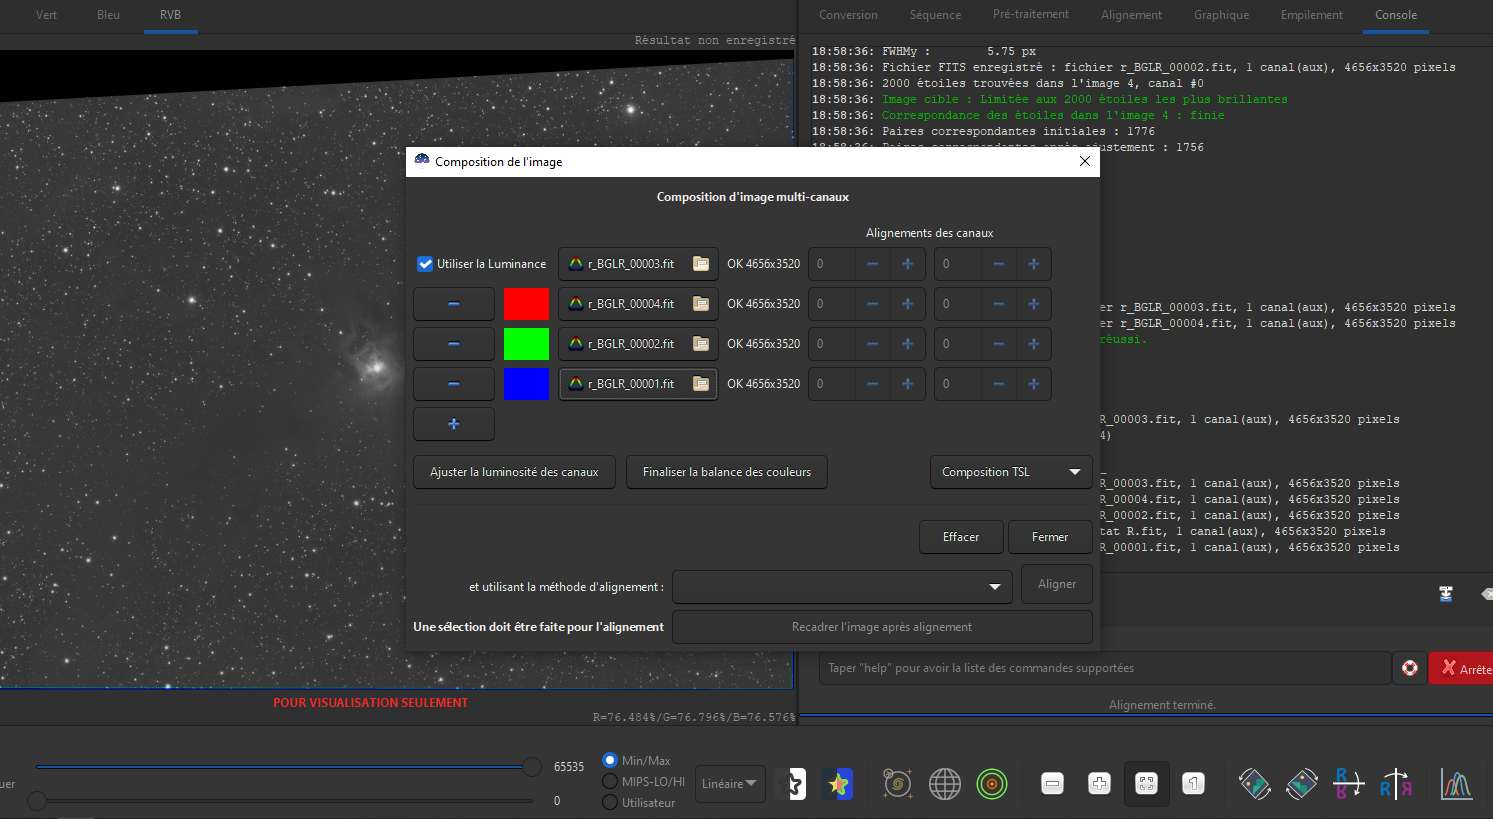Open the Séquence tab
1493x819 pixels.
pyautogui.click(x=935, y=15)
